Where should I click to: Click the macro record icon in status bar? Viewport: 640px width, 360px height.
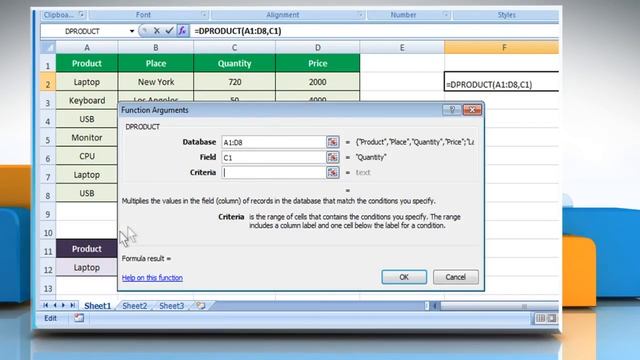(x=79, y=318)
